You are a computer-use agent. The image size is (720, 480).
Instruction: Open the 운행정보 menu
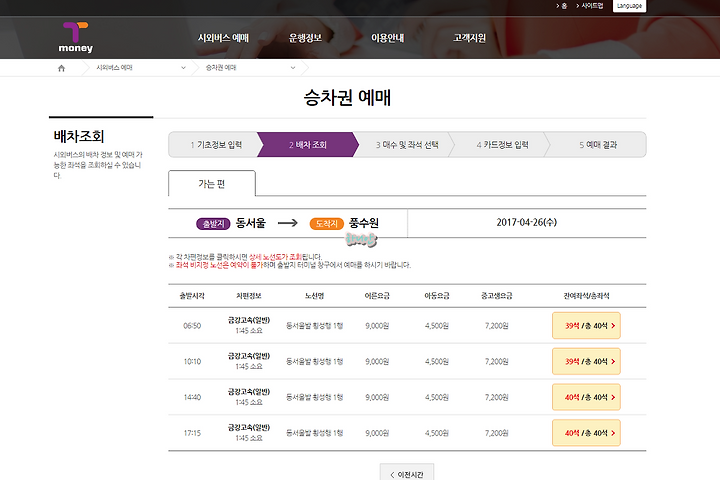tap(305, 38)
